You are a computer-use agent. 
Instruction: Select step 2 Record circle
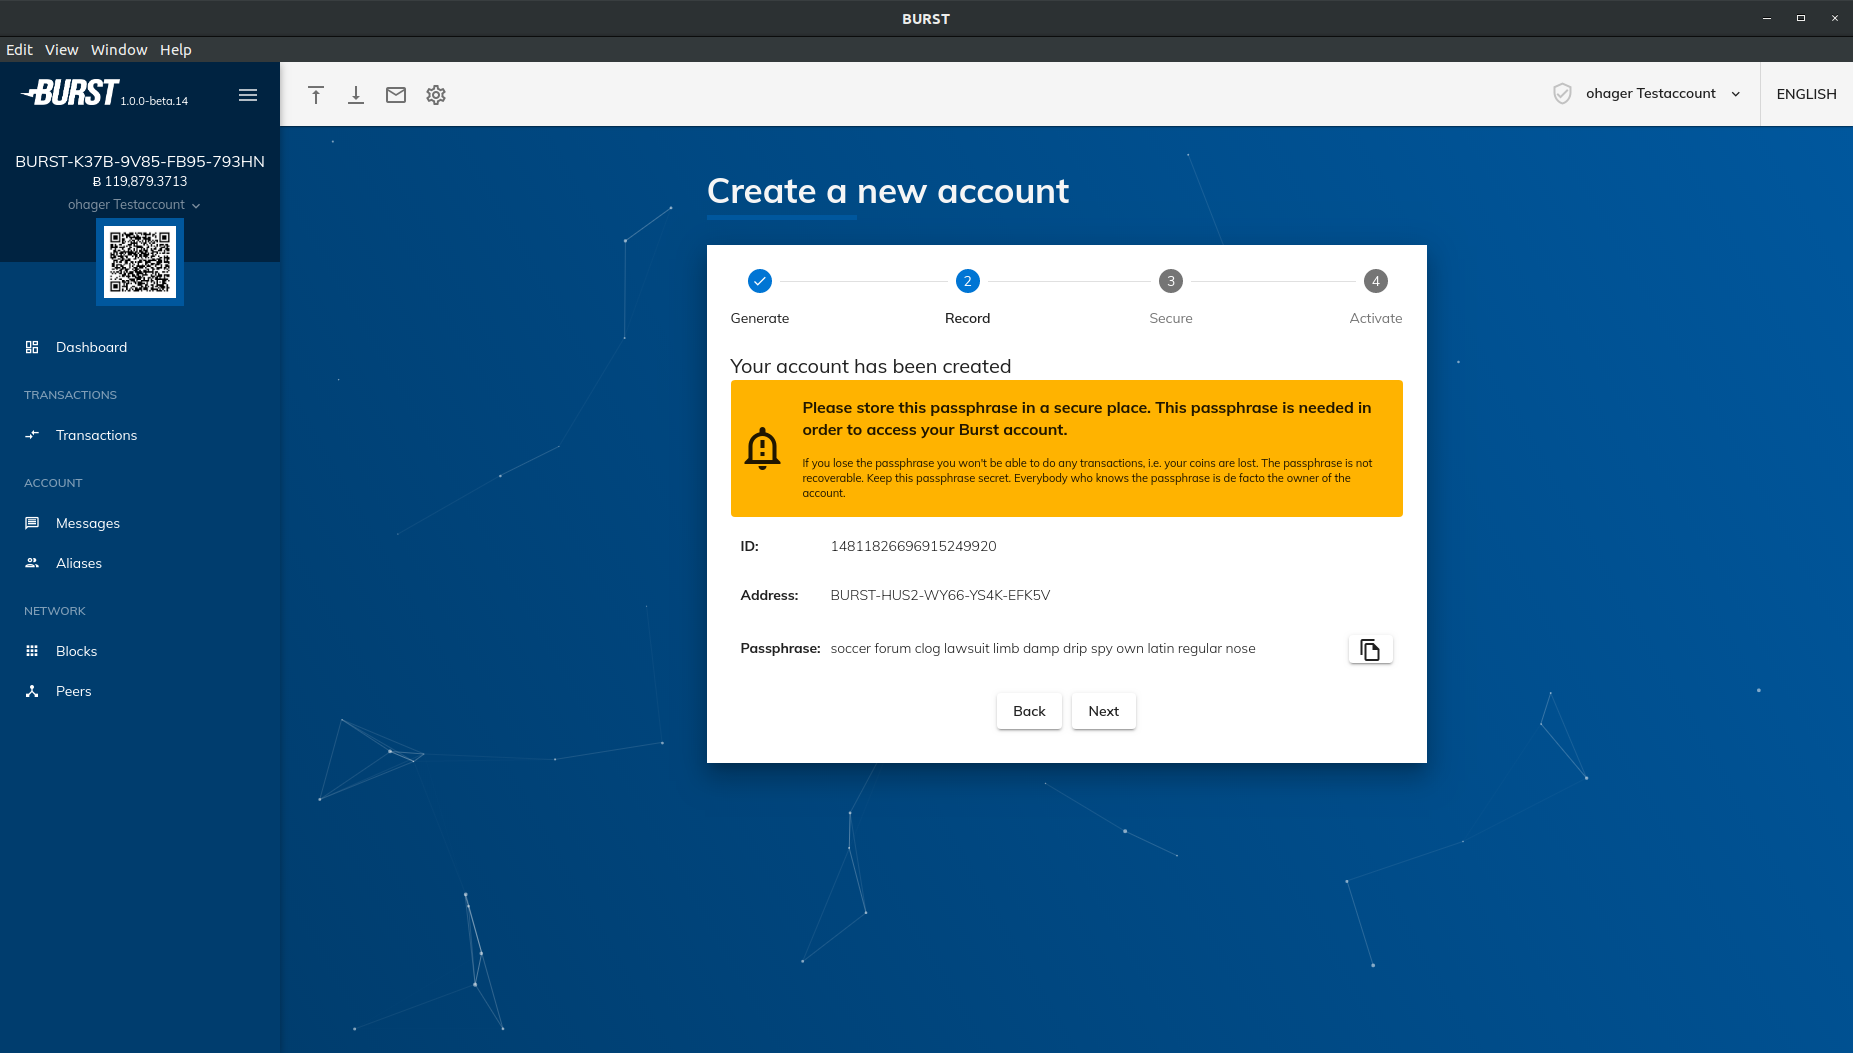point(967,281)
